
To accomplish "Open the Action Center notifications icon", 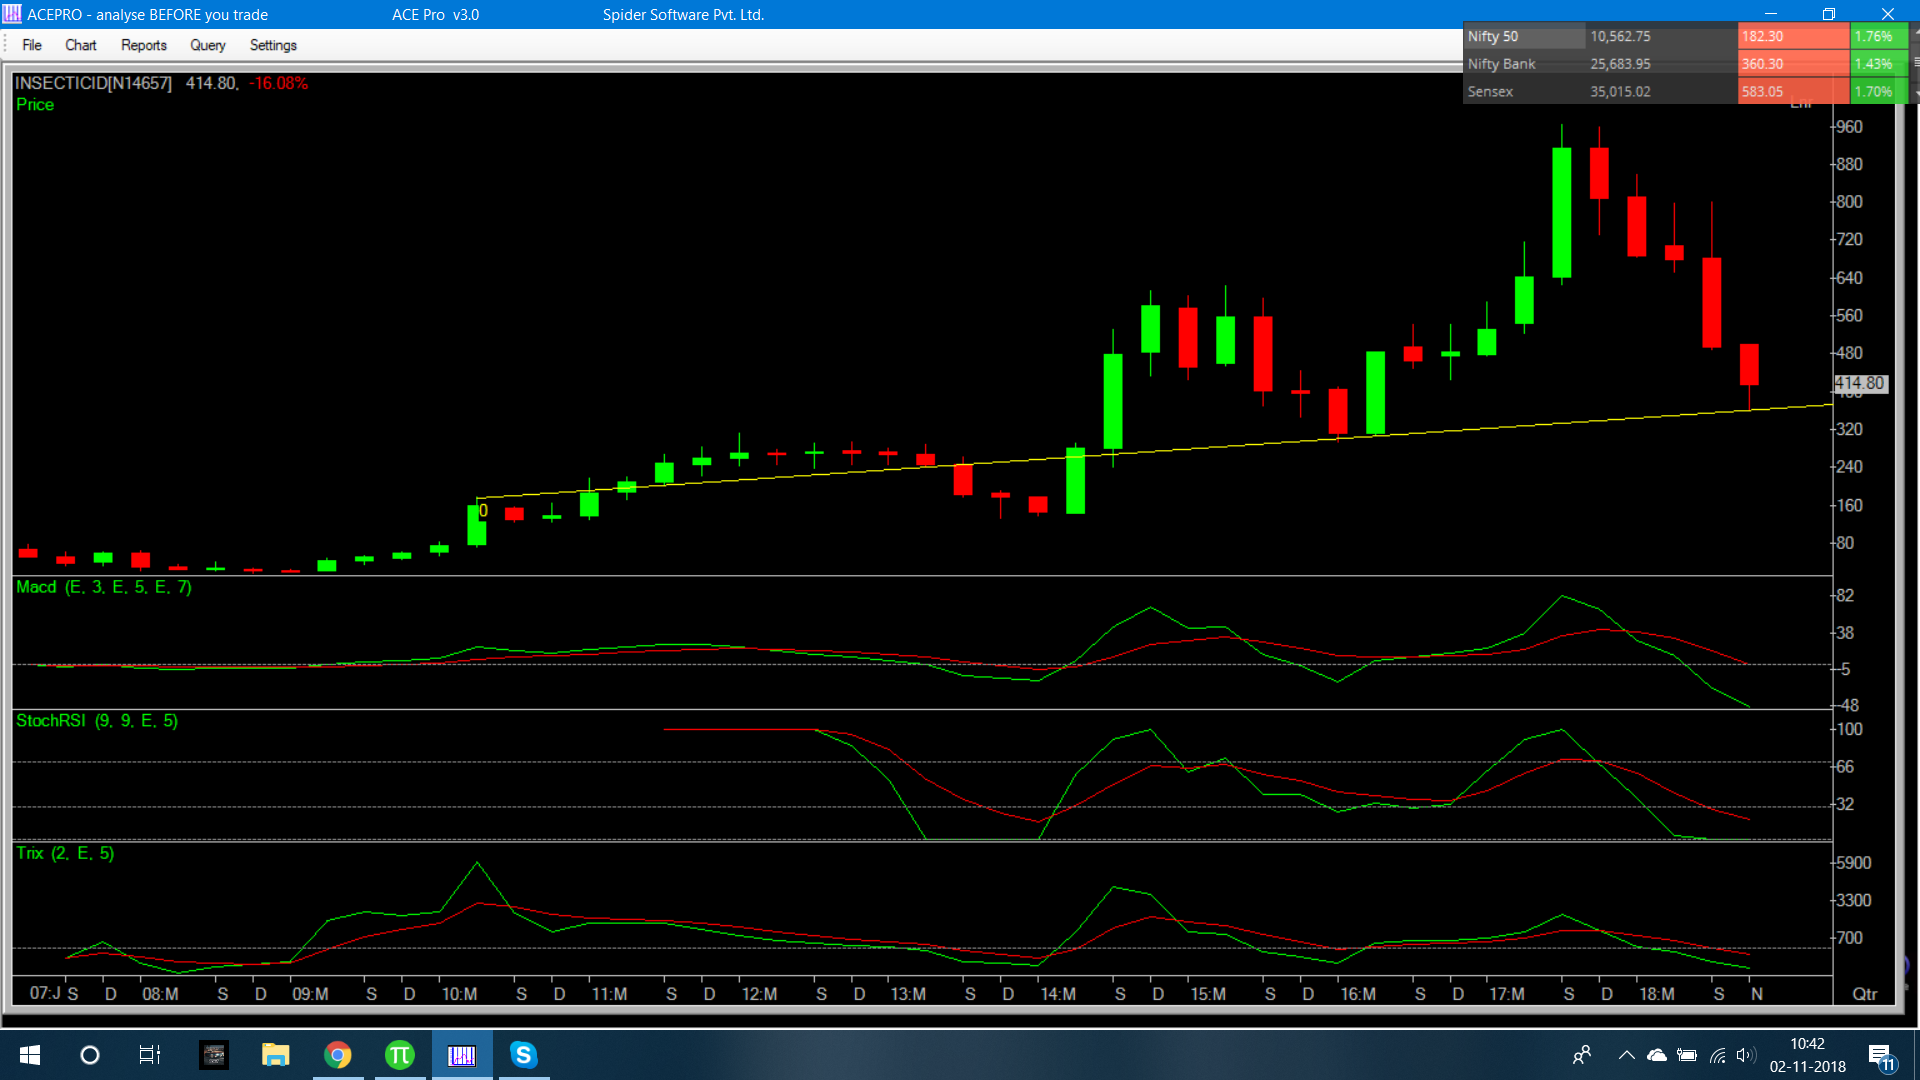I will pyautogui.click(x=1880, y=1055).
